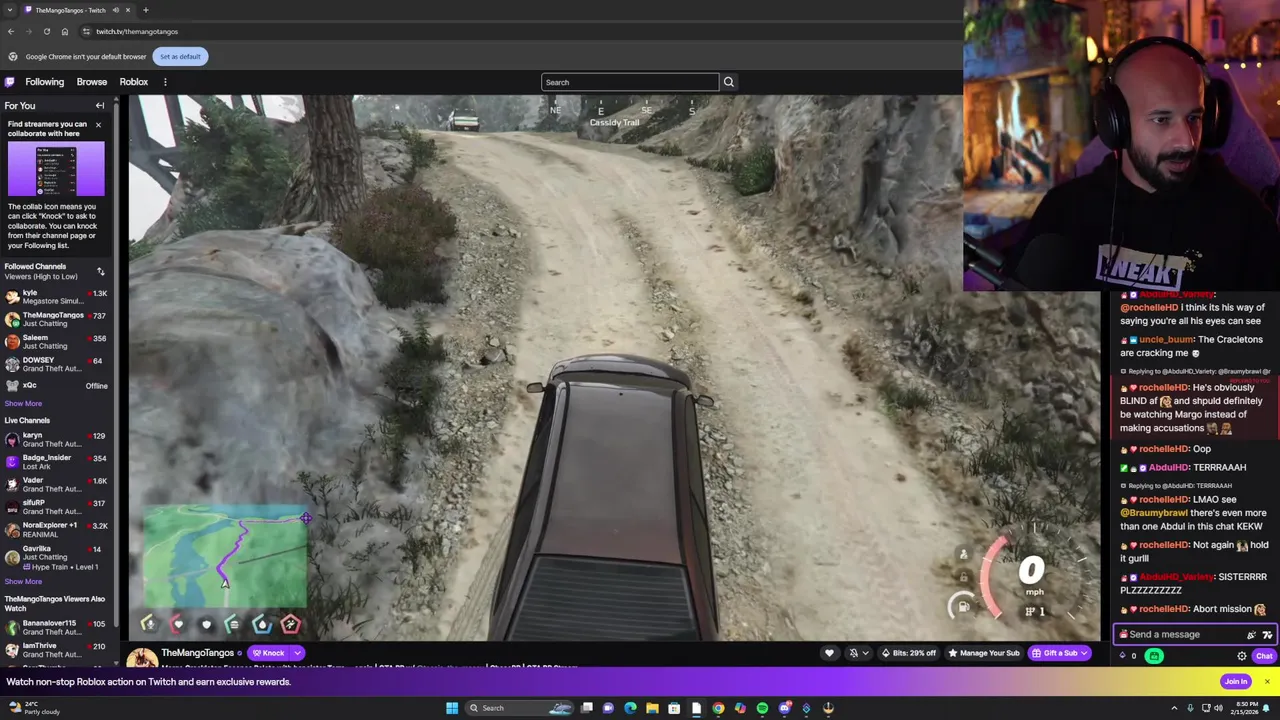Image resolution: width=1280 pixels, height=720 pixels.
Task: Open Spotify from the taskbar
Action: (x=762, y=708)
